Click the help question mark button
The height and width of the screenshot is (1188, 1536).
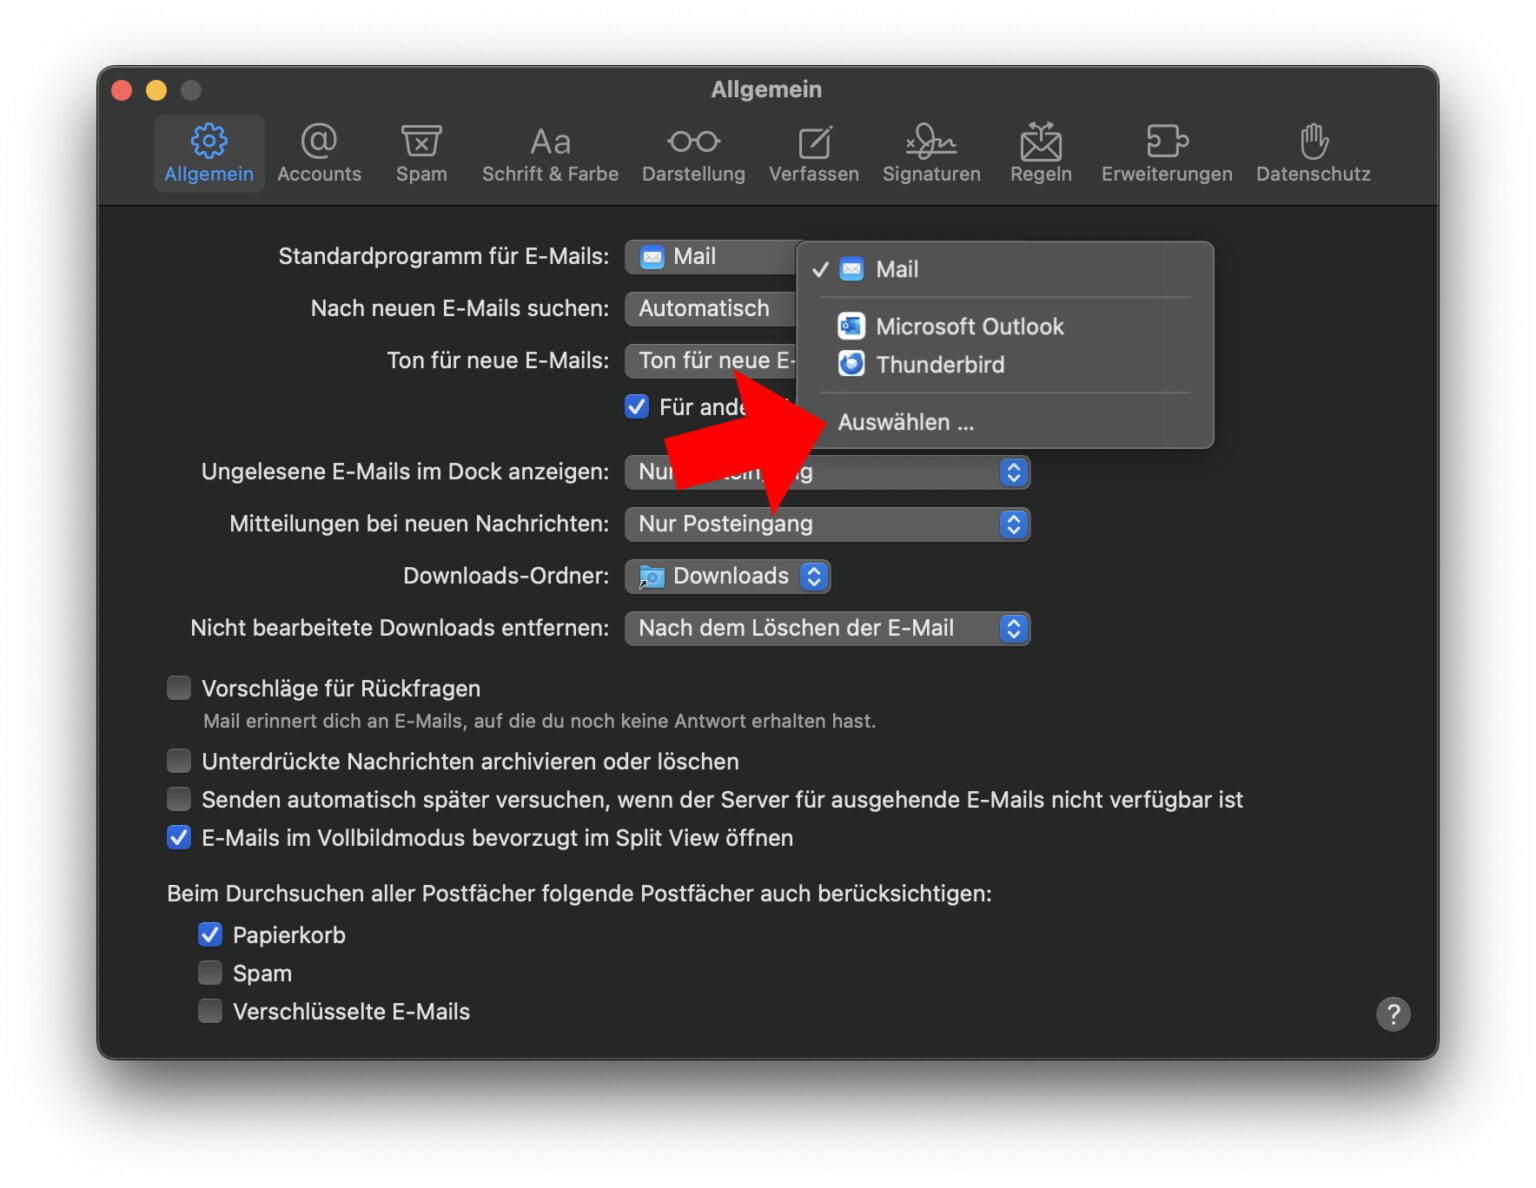(x=1392, y=1014)
